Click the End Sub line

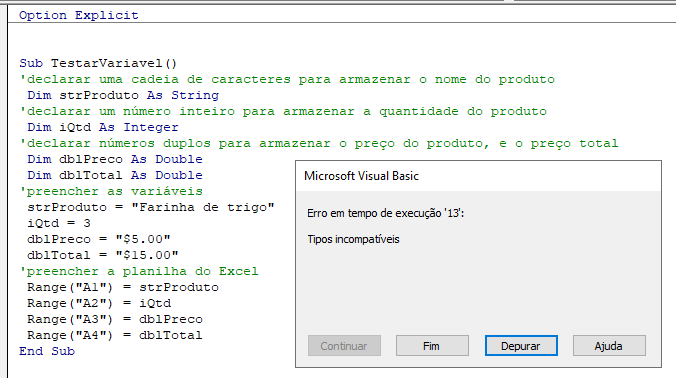coord(47,351)
